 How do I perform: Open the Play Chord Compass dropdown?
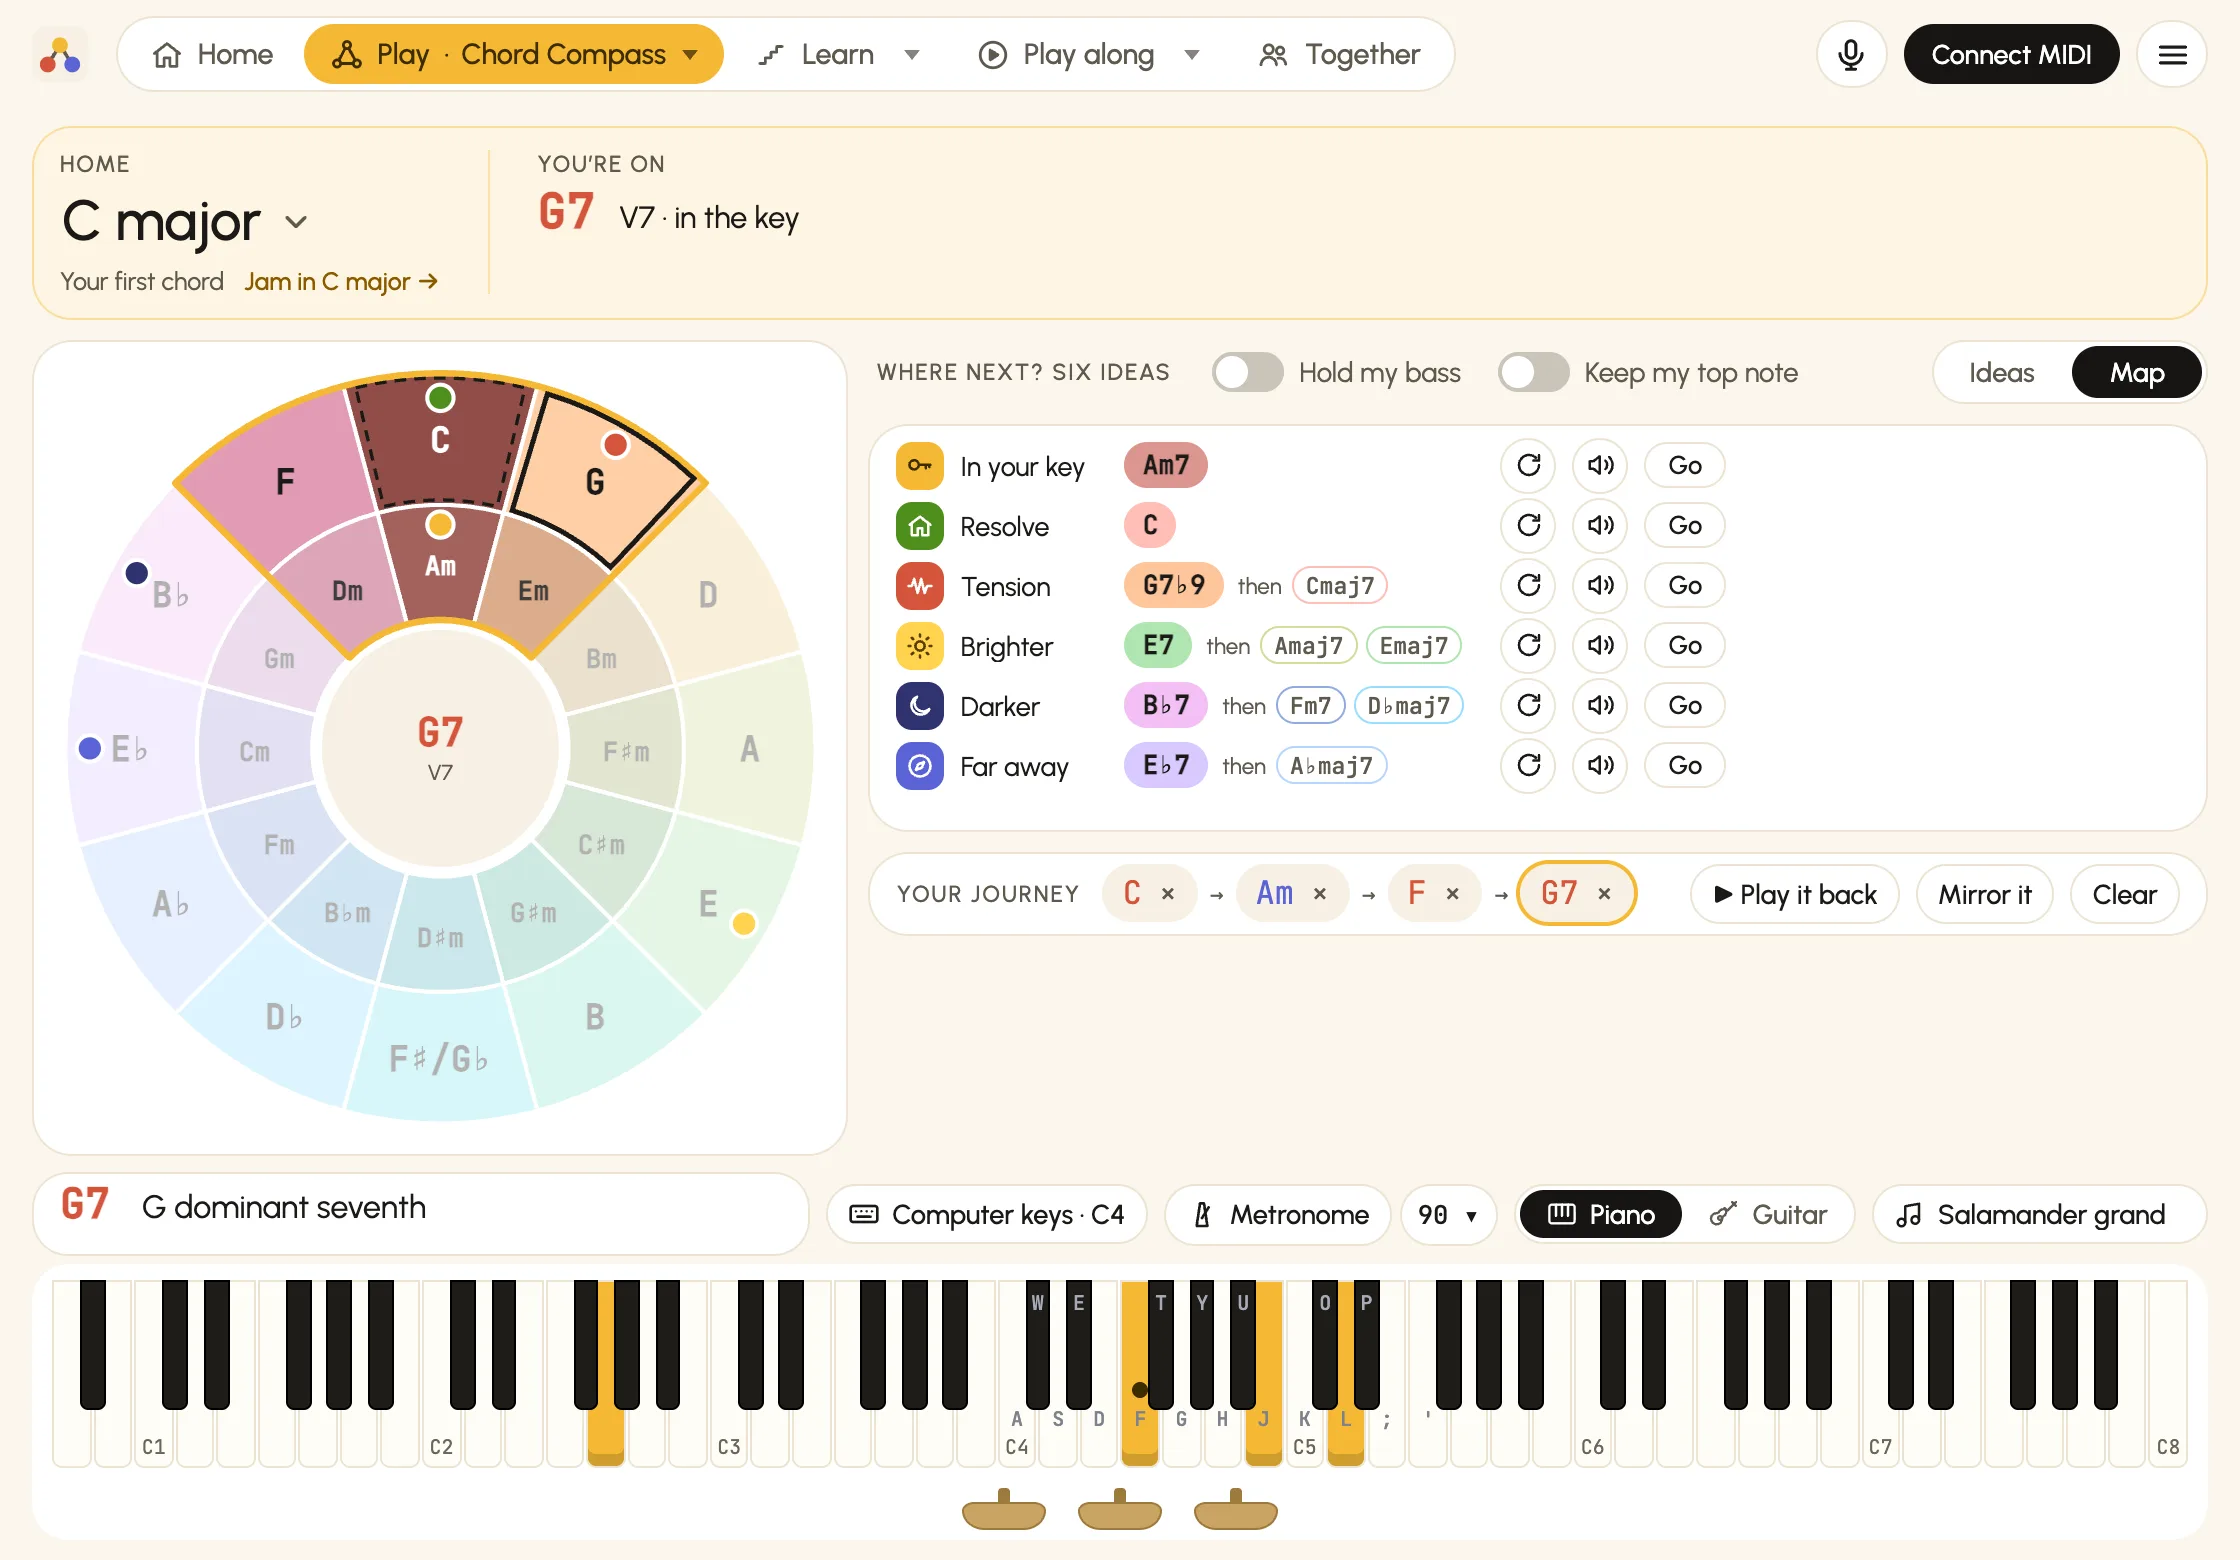point(513,54)
